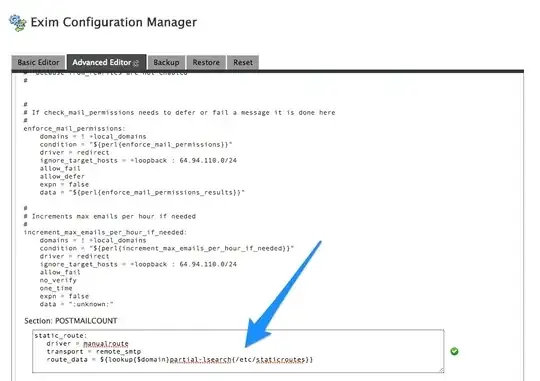Click the "one_time" config line
Image resolution: width=540 pixels, height=381 pixels.
click(x=56, y=288)
